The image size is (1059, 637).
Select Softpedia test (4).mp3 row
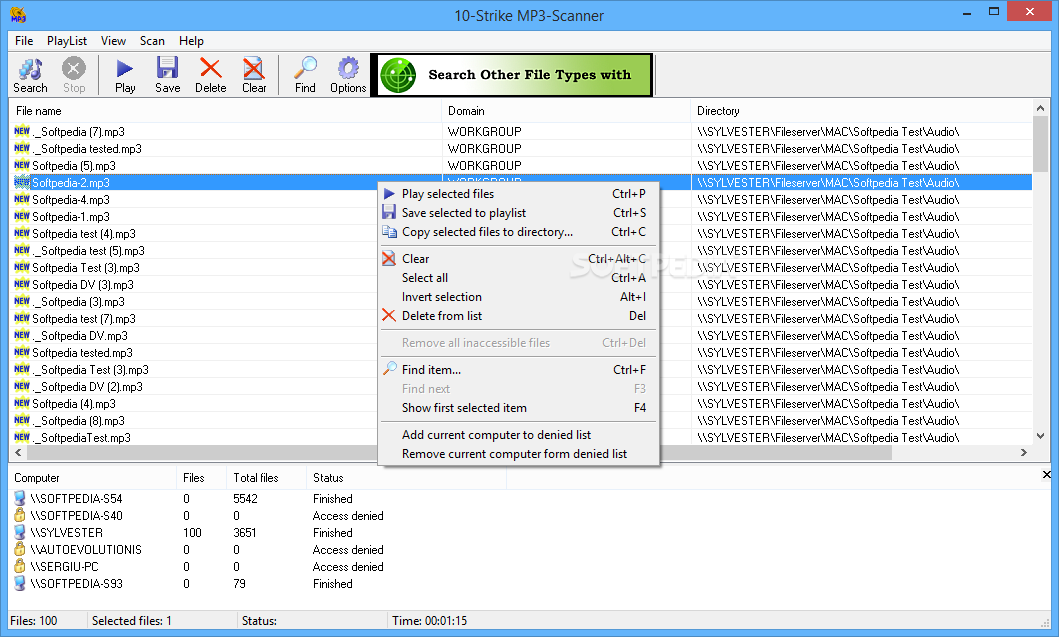pos(84,234)
